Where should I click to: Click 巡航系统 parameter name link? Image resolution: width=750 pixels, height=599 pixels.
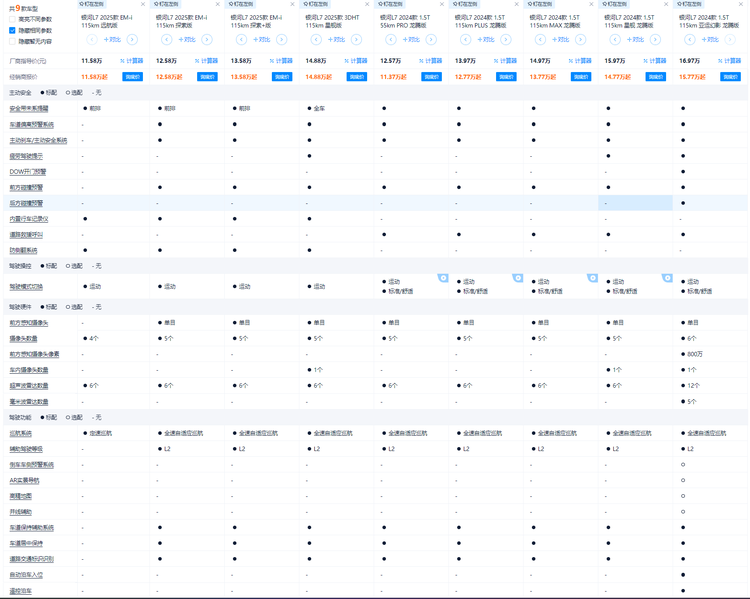[21, 434]
